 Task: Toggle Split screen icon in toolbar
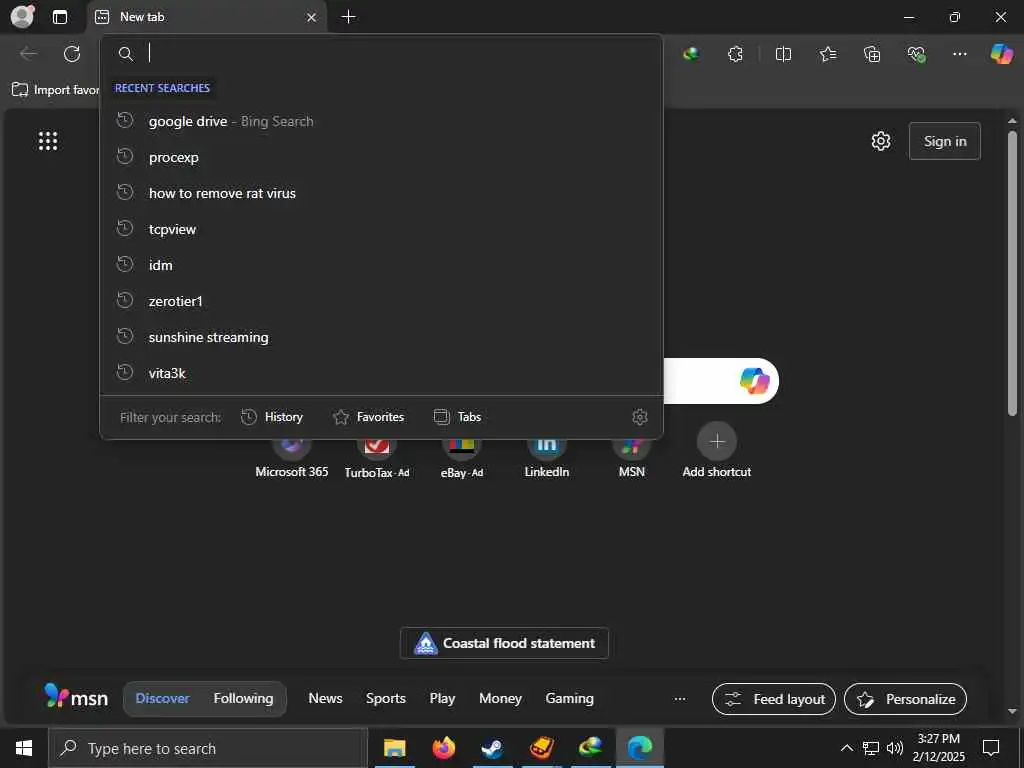point(783,54)
